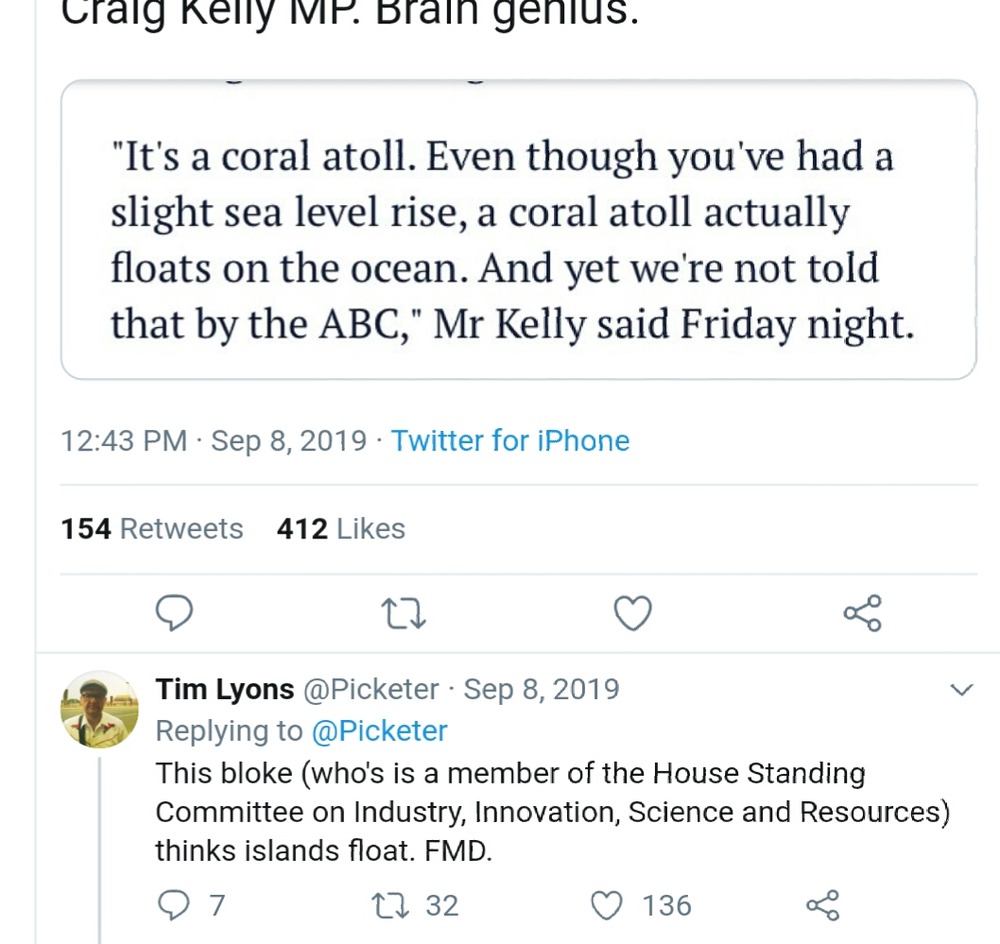Click the reply's Sep 8, 2019 date
This screenshot has height=944, width=1000.
pos(541,690)
